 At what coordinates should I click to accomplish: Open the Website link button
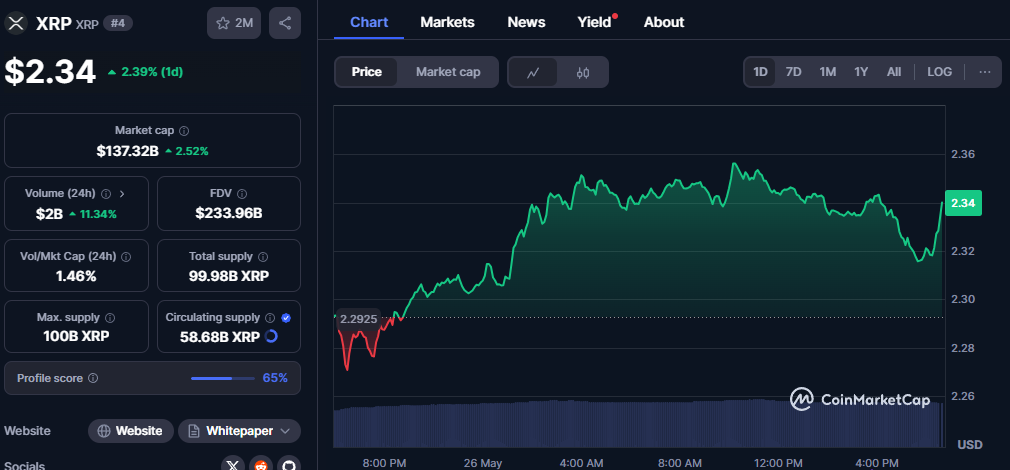coord(131,431)
